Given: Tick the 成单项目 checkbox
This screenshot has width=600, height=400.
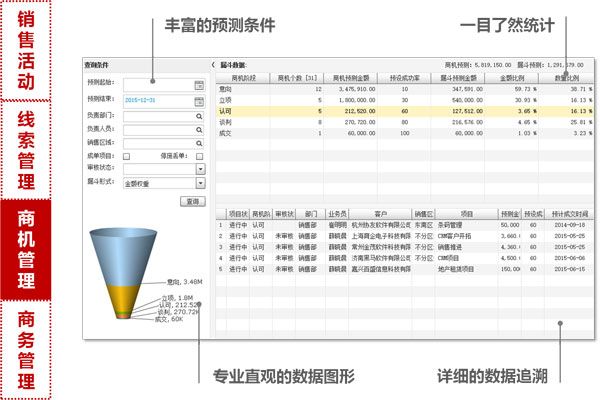Looking at the screenshot, I should pos(128,157).
